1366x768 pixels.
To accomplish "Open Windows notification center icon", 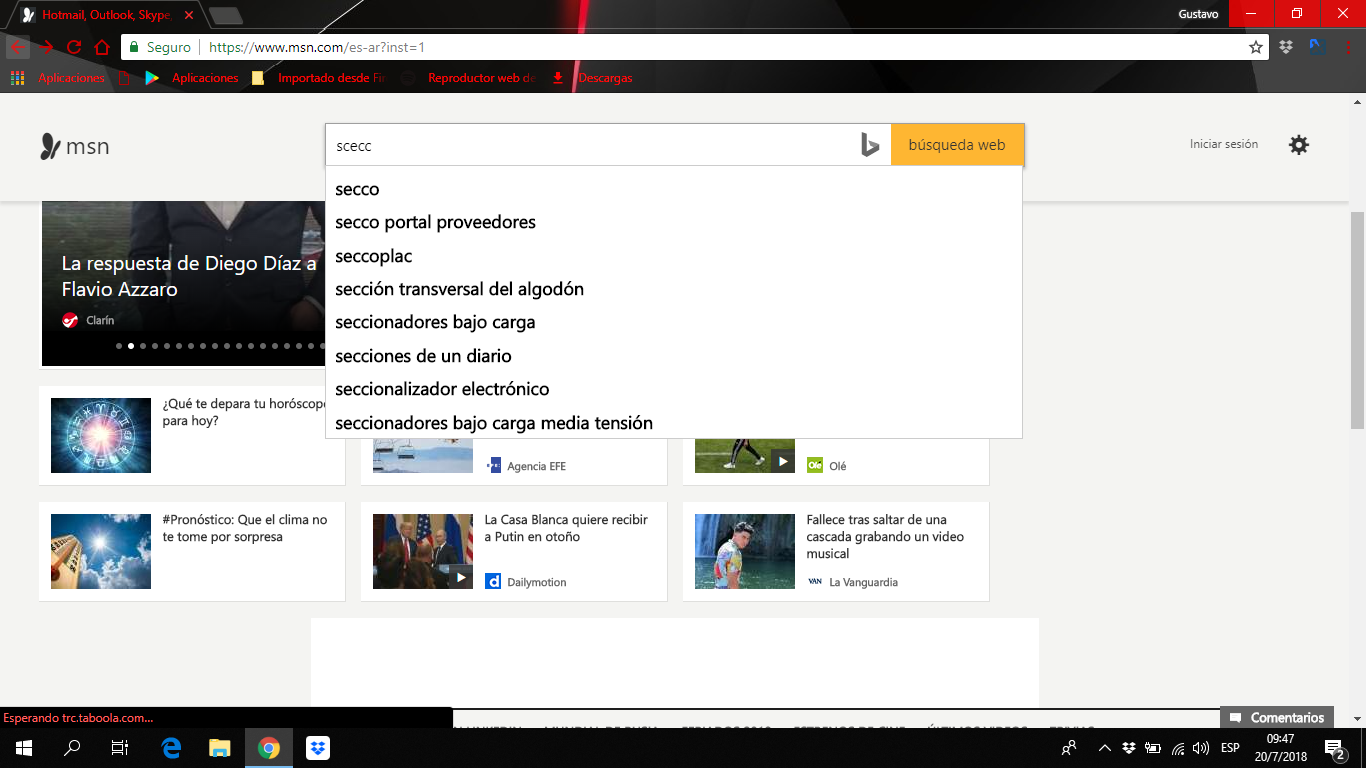I will (x=1334, y=748).
